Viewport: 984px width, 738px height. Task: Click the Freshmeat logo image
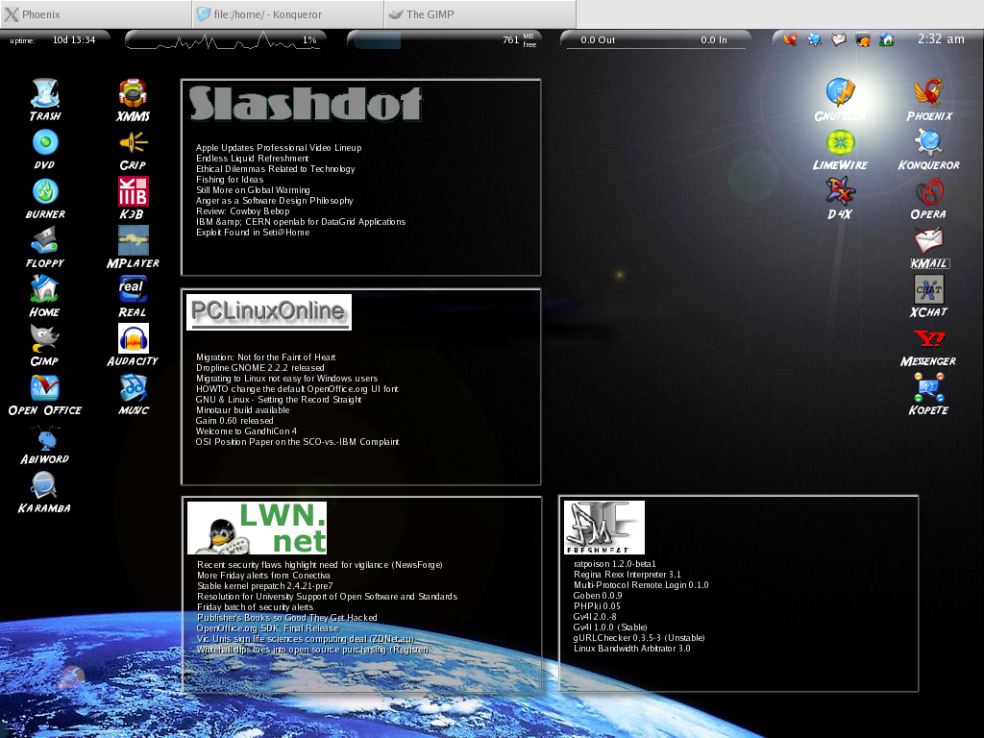coord(604,527)
